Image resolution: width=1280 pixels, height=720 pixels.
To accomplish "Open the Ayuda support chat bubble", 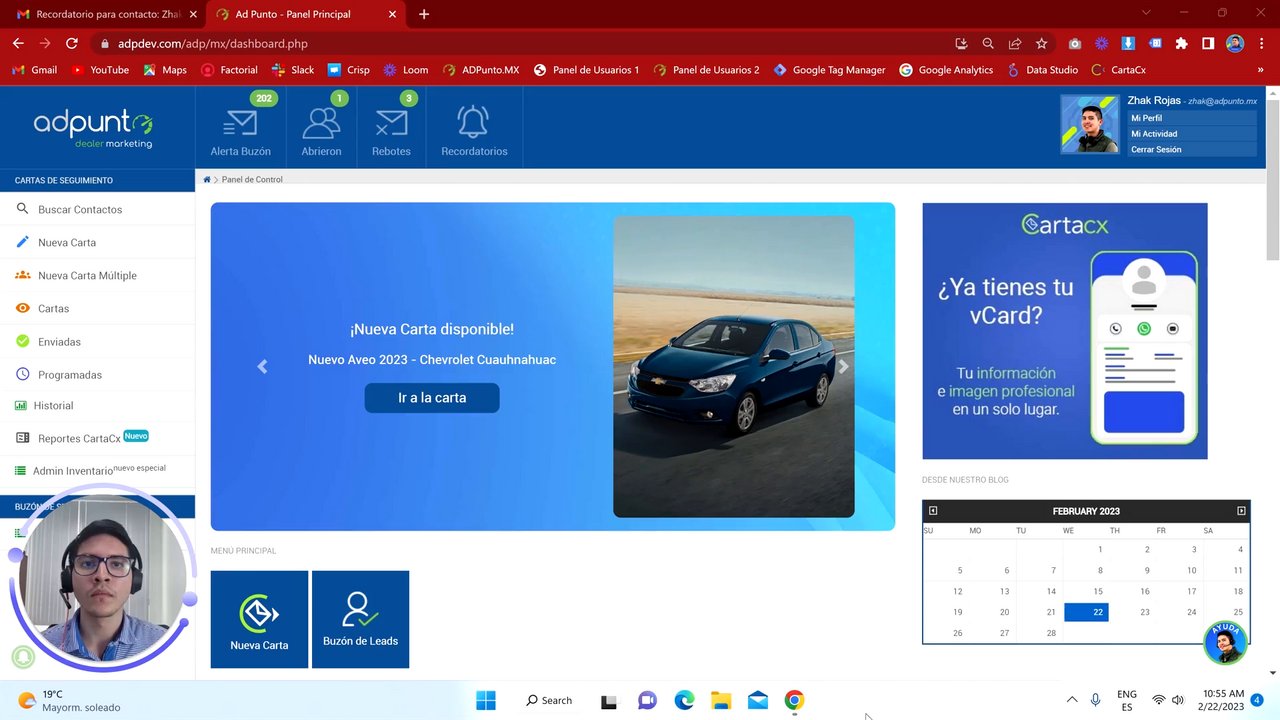I will point(1225,643).
